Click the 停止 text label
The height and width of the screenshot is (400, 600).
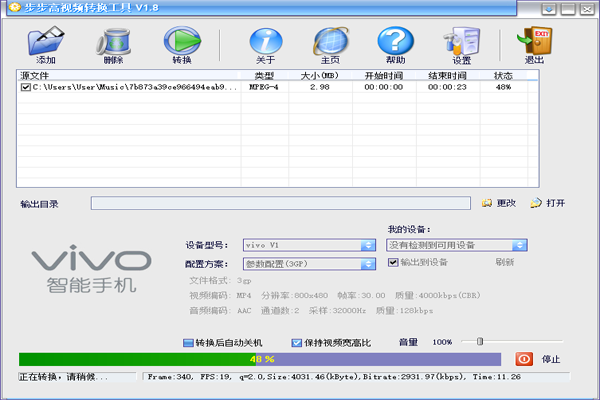(551, 359)
